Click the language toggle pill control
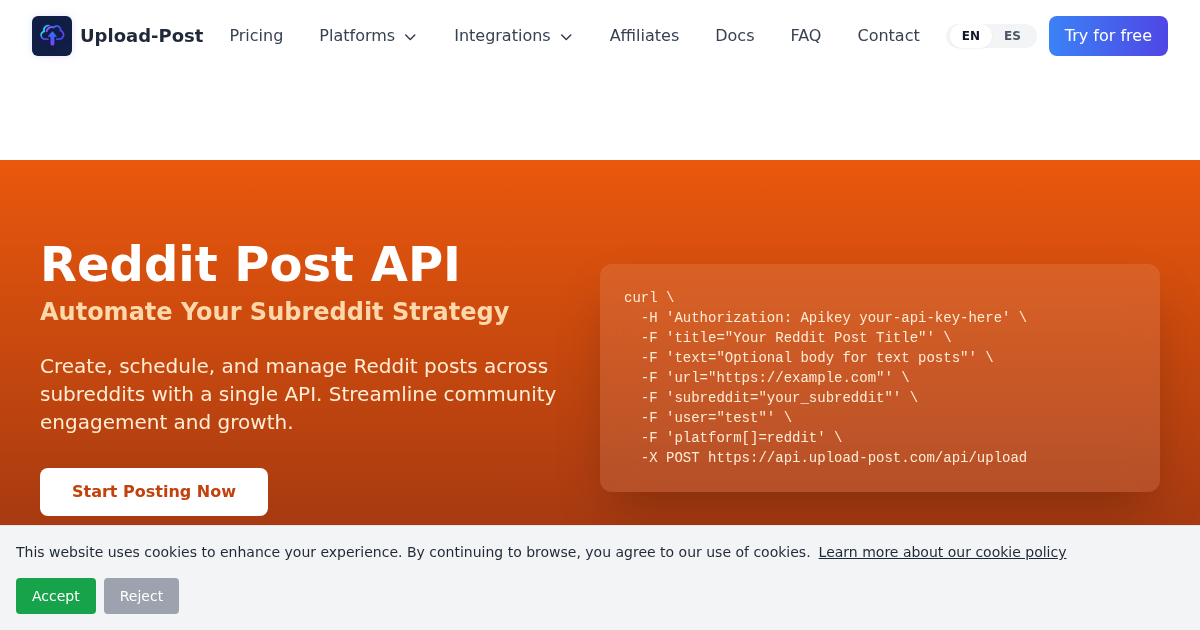1200x630 pixels. tap(991, 35)
